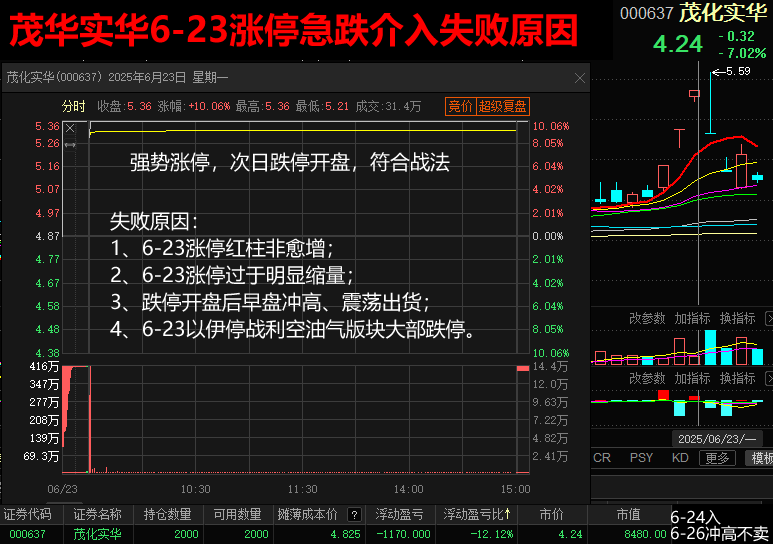Click 改参数 above the volume indicator
Viewport: 773px width, 544px height.
647,318
